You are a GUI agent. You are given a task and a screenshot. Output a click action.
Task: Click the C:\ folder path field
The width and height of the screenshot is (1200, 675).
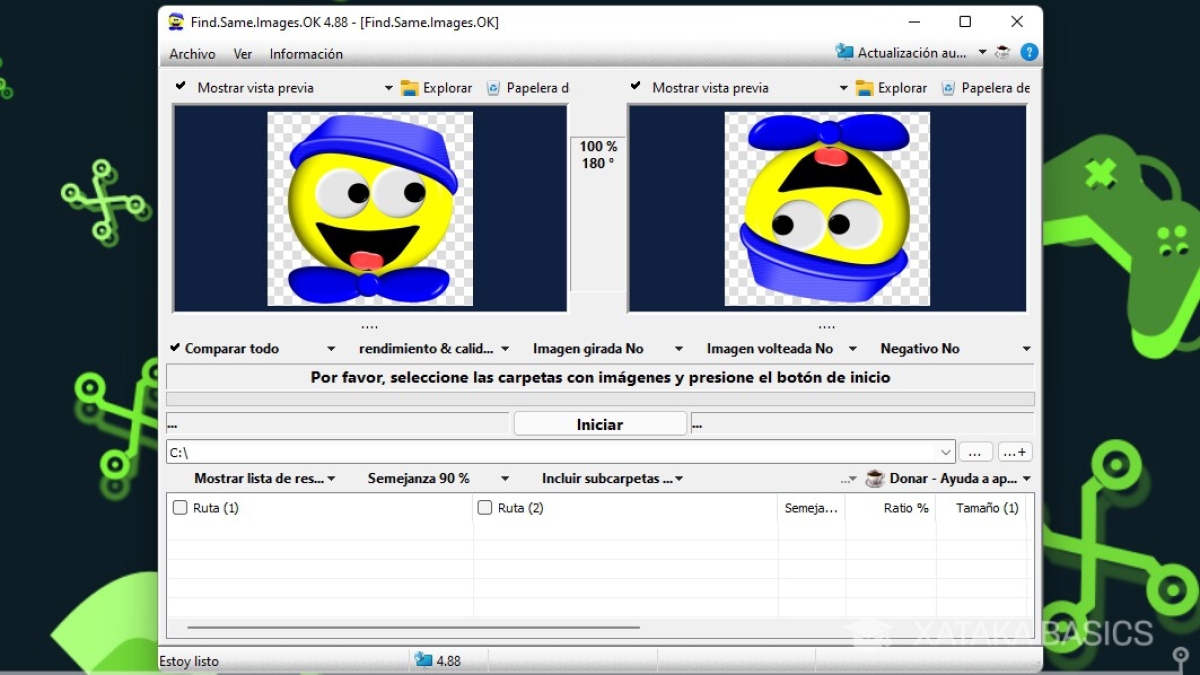click(561, 452)
